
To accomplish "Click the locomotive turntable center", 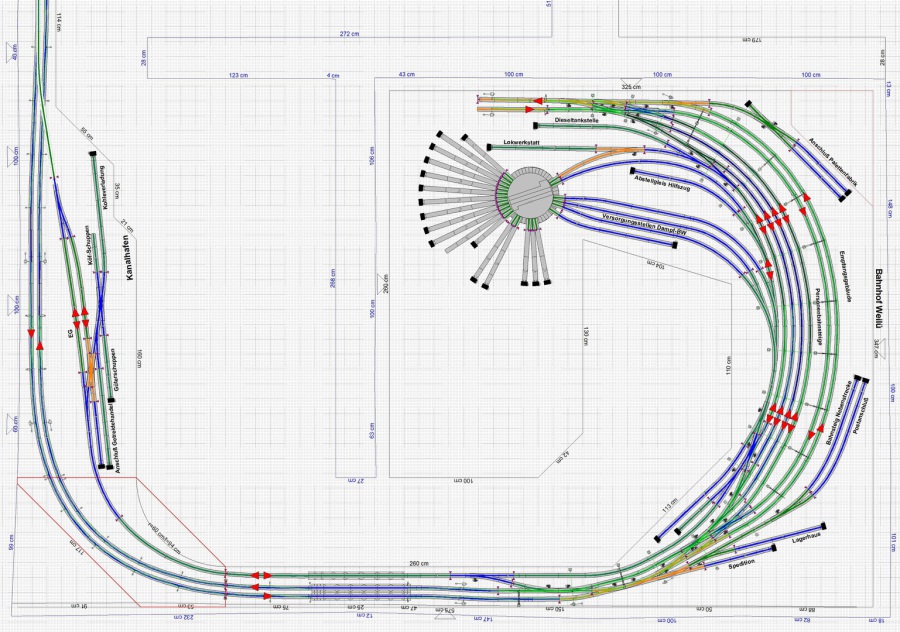I will tap(527, 192).
